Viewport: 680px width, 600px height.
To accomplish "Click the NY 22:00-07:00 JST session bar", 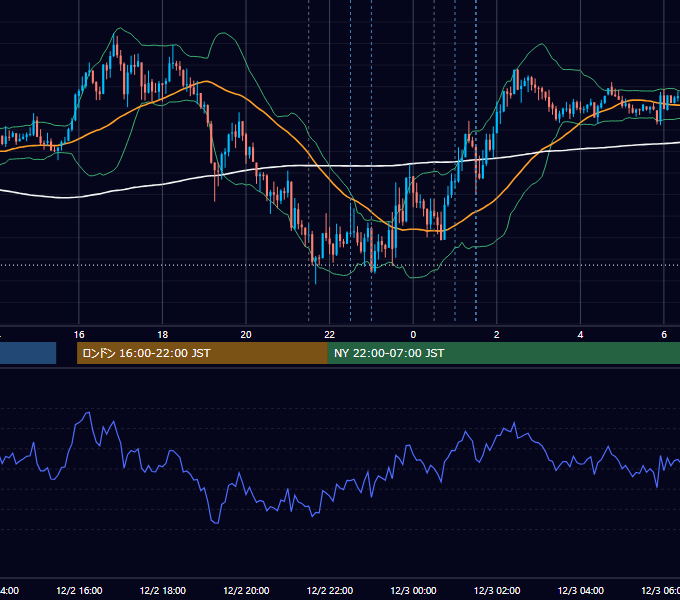I will click(x=503, y=353).
